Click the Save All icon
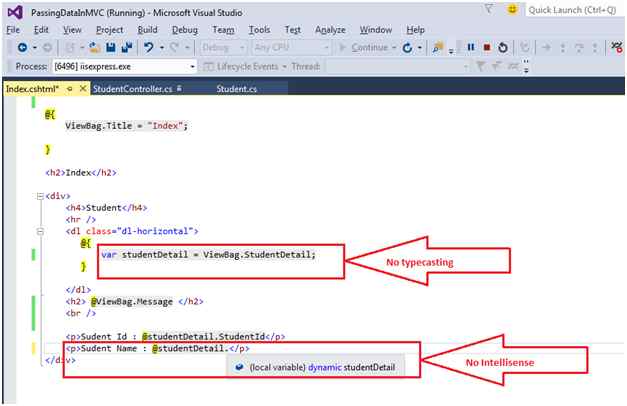Image resolution: width=627 pixels, height=406 pixels. click(x=127, y=48)
